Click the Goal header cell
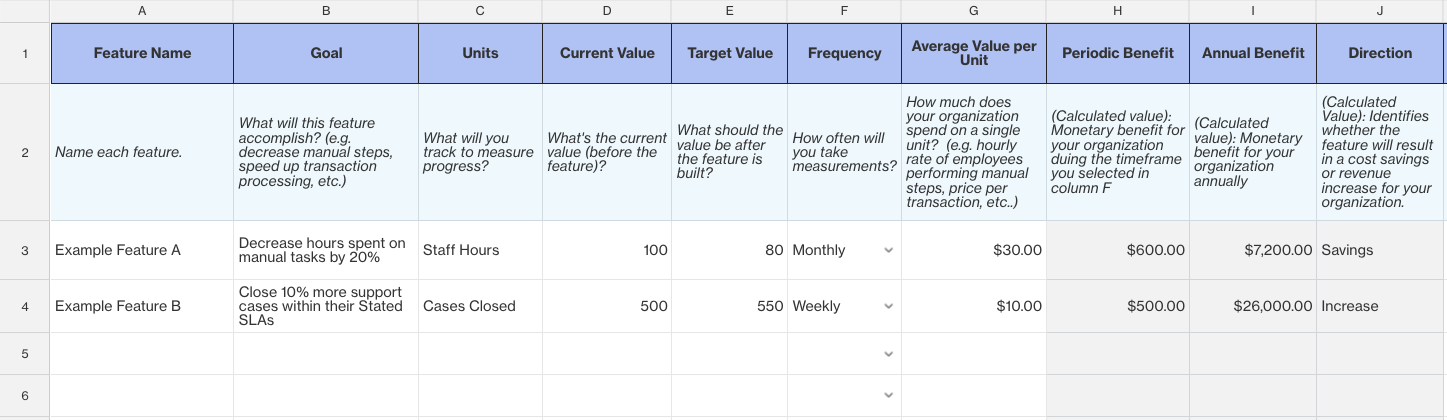The width and height of the screenshot is (1447, 420). (x=326, y=53)
